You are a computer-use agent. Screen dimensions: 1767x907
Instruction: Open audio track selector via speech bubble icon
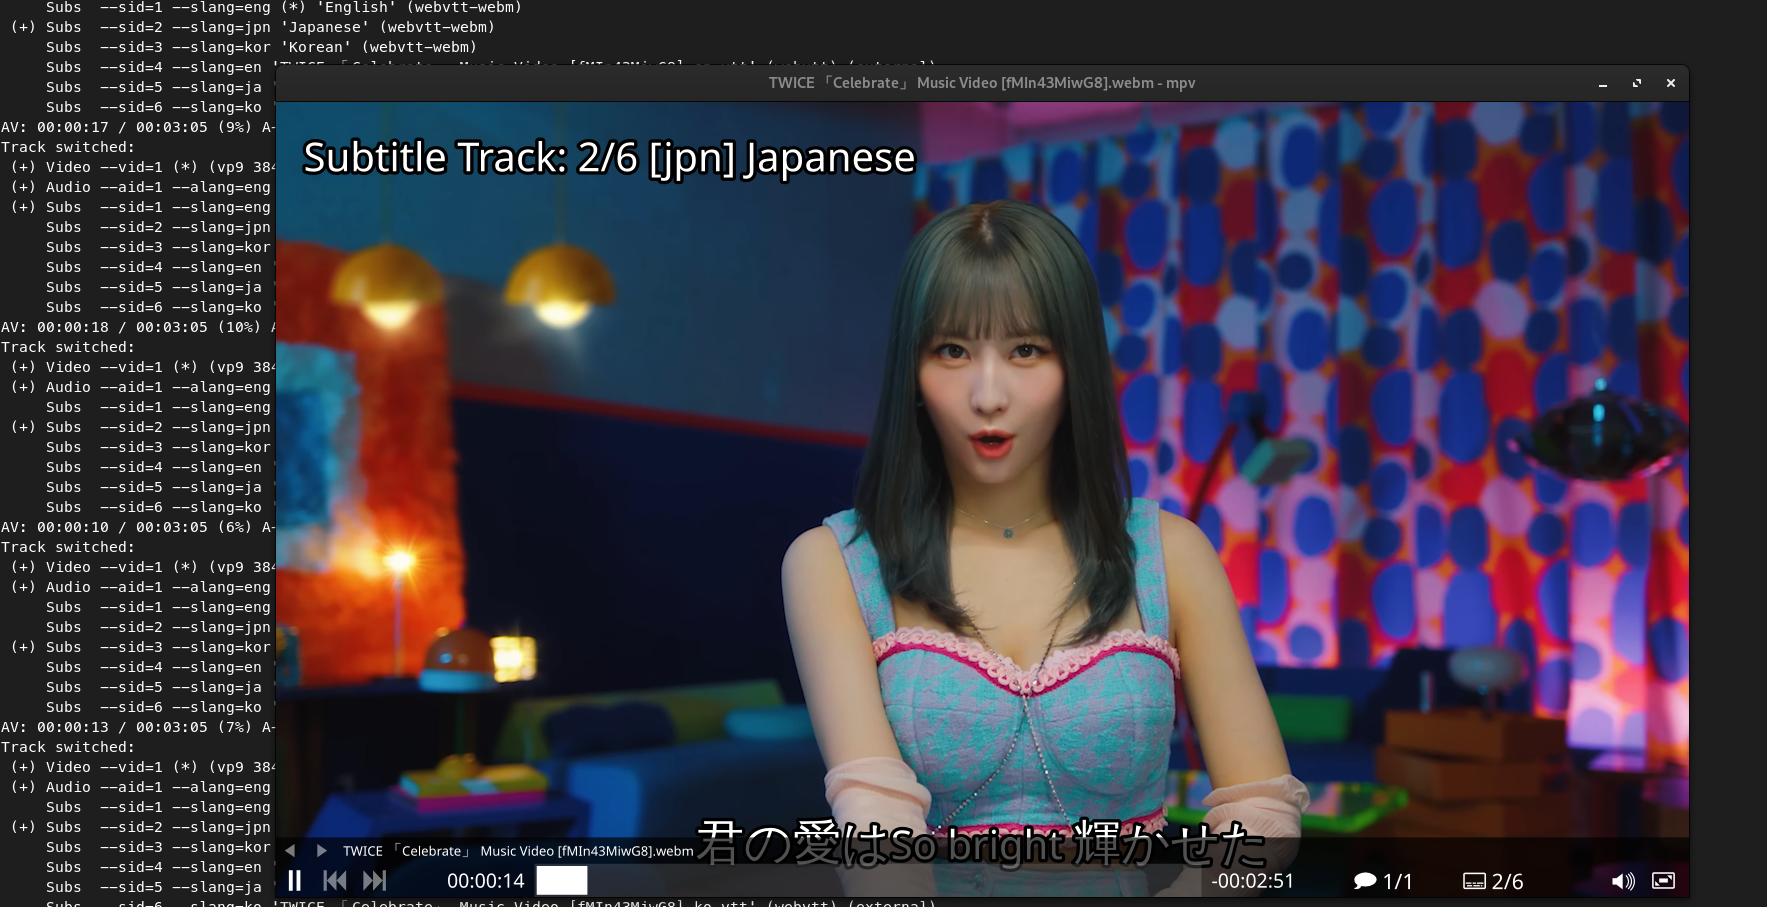pos(1365,881)
